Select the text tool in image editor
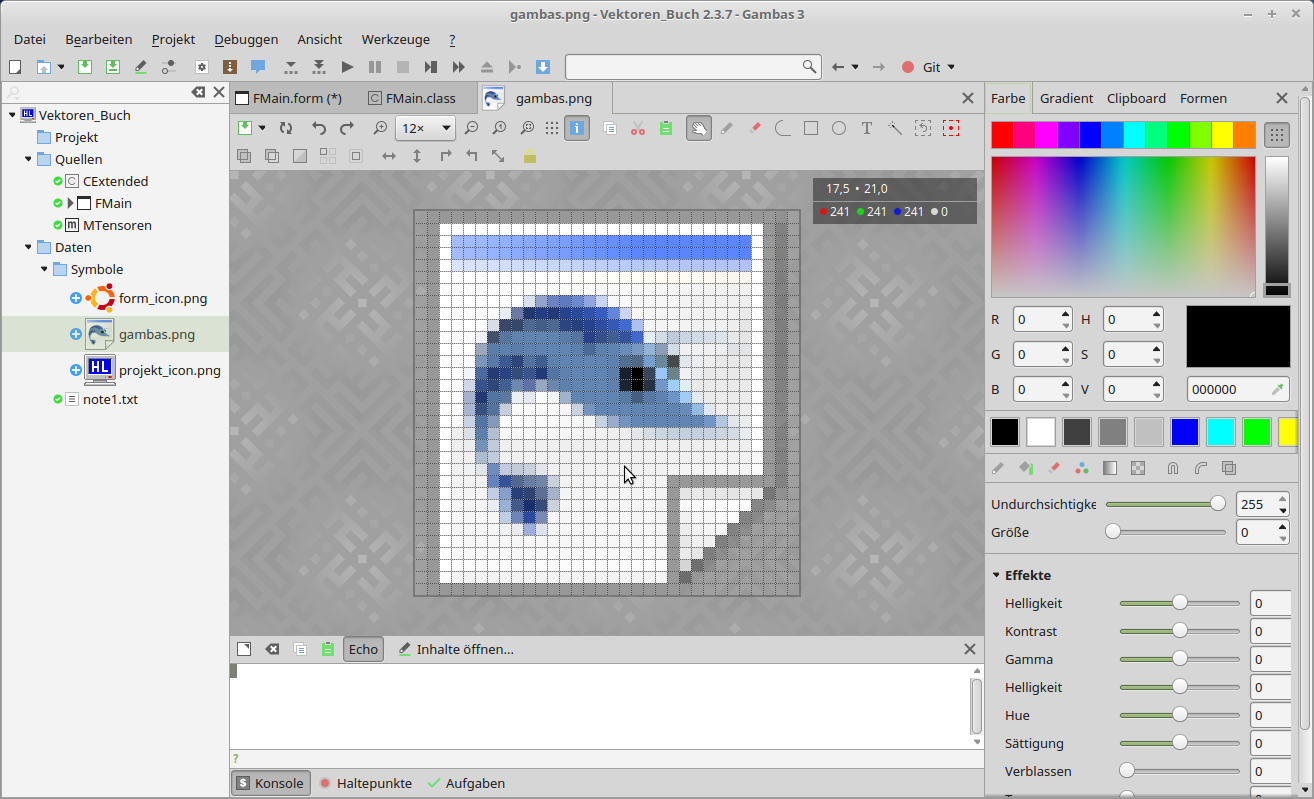 click(867, 128)
